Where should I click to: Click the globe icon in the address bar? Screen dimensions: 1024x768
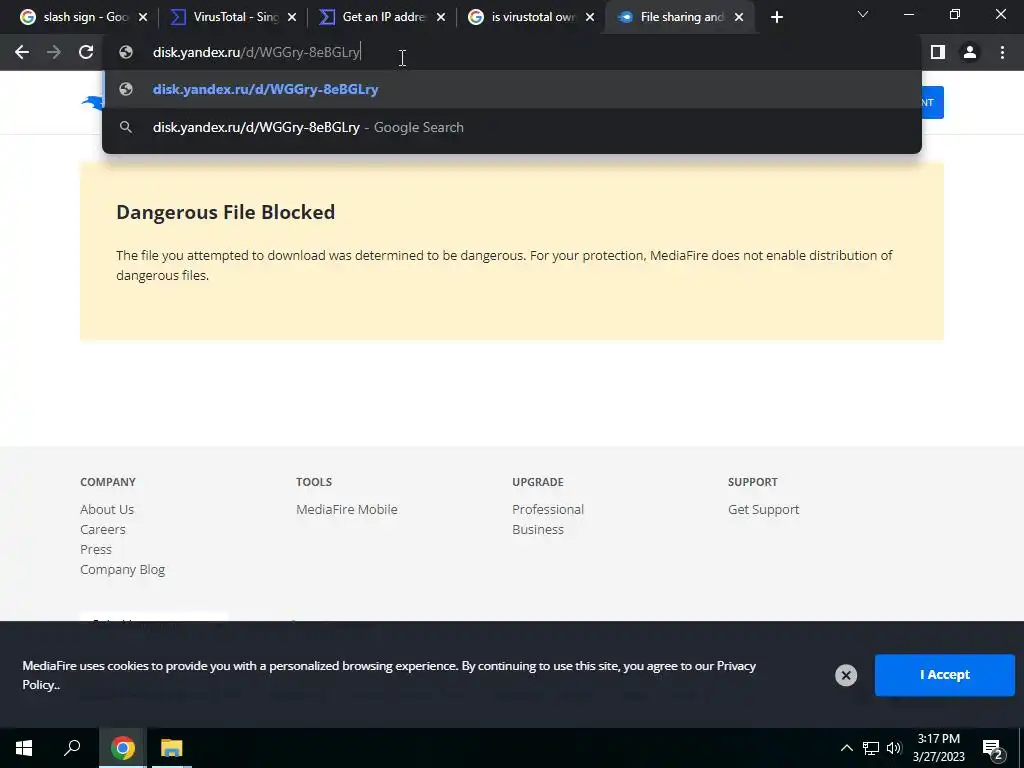(x=126, y=52)
